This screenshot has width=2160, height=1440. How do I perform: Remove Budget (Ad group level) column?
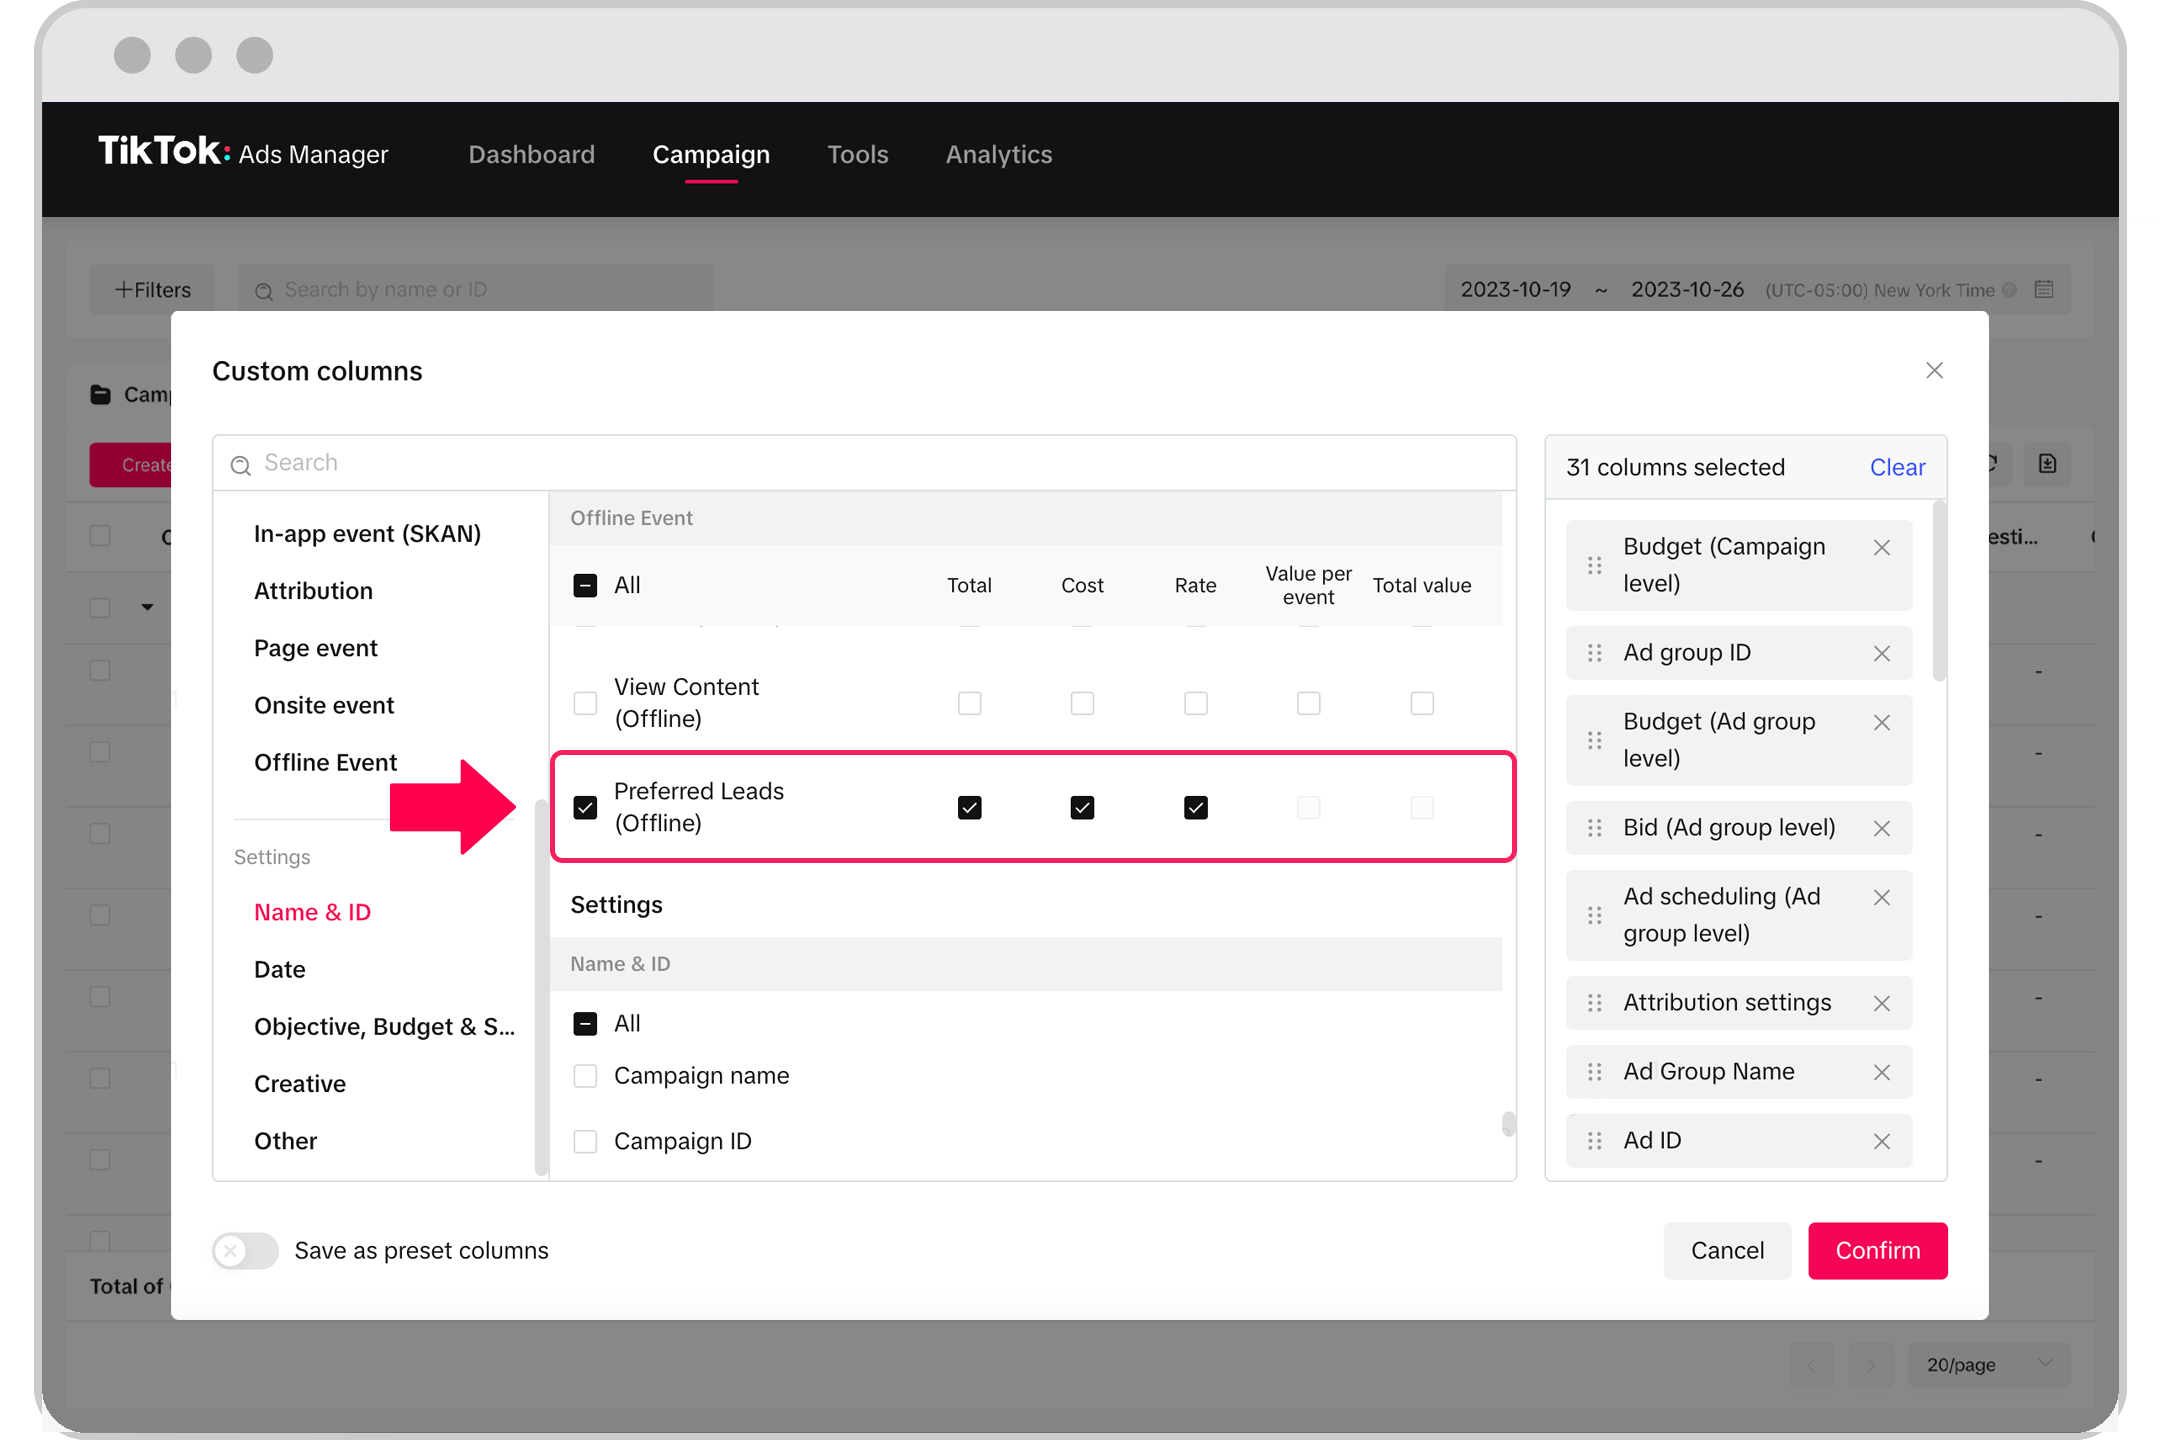tap(1882, 722)
